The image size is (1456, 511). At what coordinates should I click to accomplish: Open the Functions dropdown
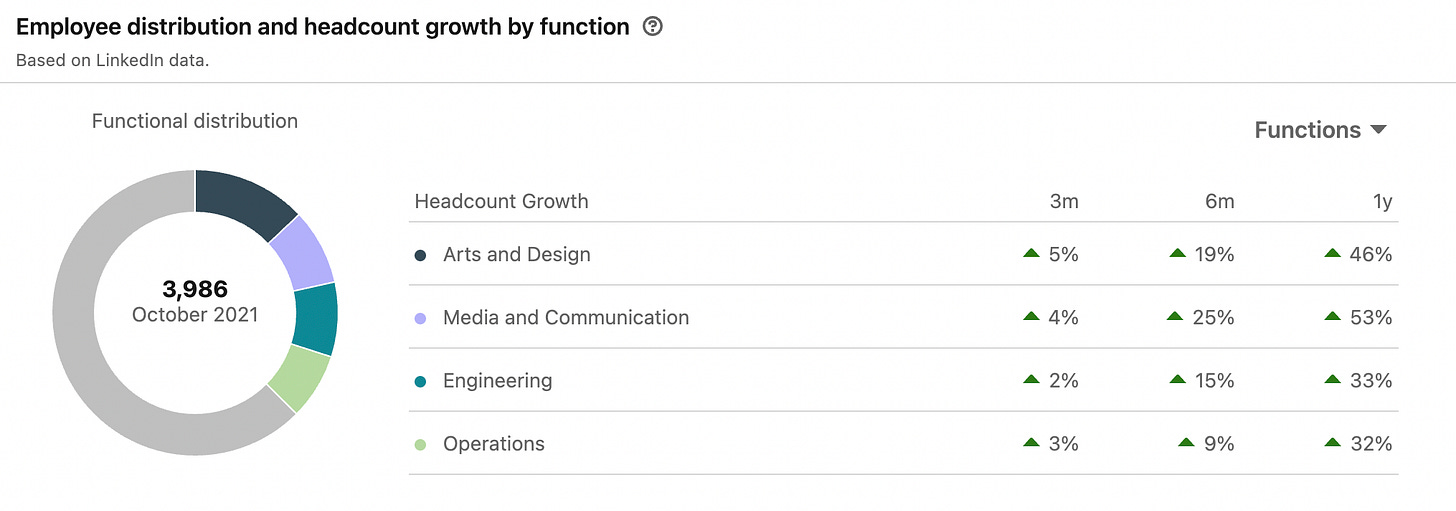point(1320,130)
